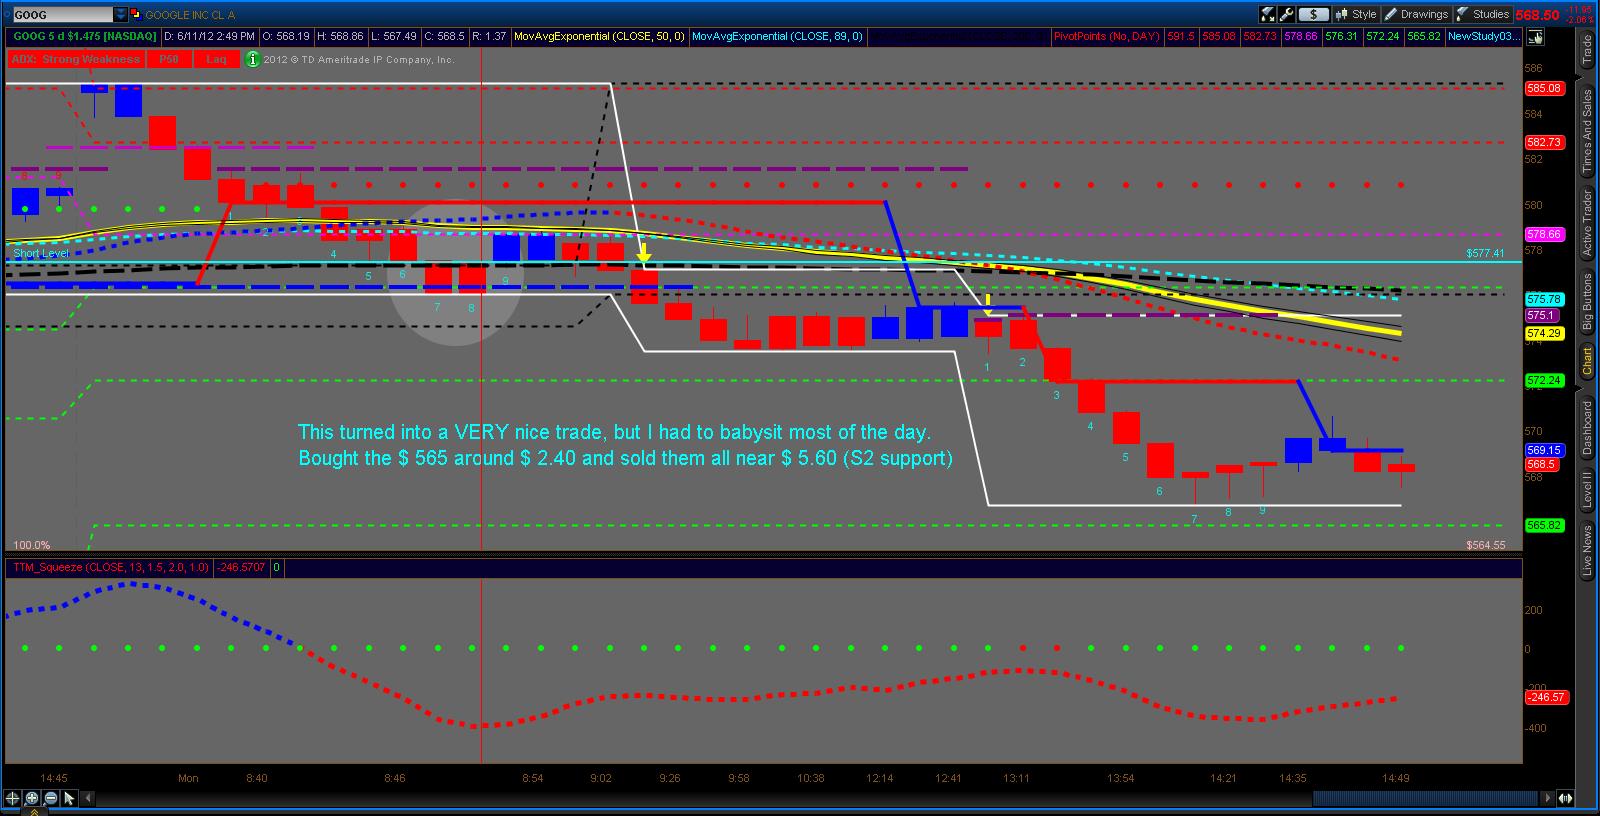This screenshot has height=816, width=1600.
Task: Click the magenta 578.66 price bubble on axis
Action: pos(1544,234)
